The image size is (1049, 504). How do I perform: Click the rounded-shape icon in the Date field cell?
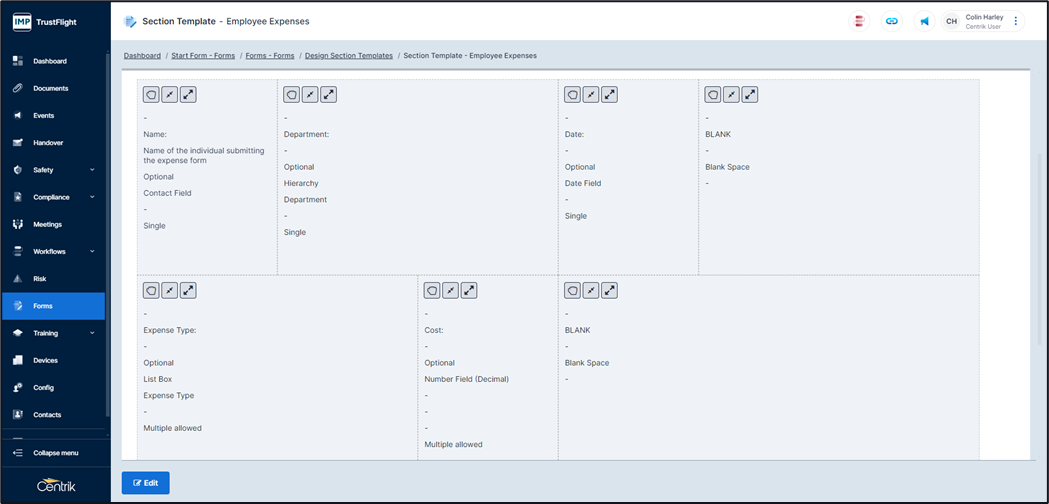[x=573, y=95]
